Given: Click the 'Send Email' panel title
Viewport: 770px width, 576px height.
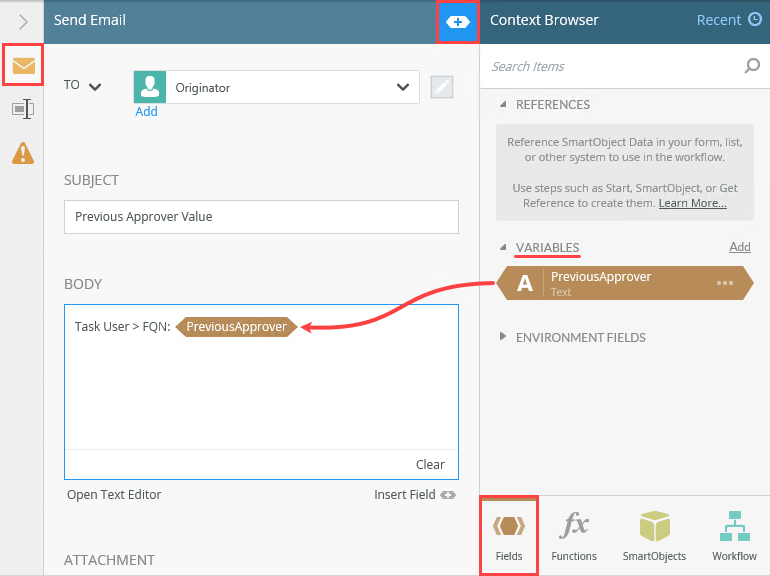Looking at the screenshot, I should (x=90, y=20).
